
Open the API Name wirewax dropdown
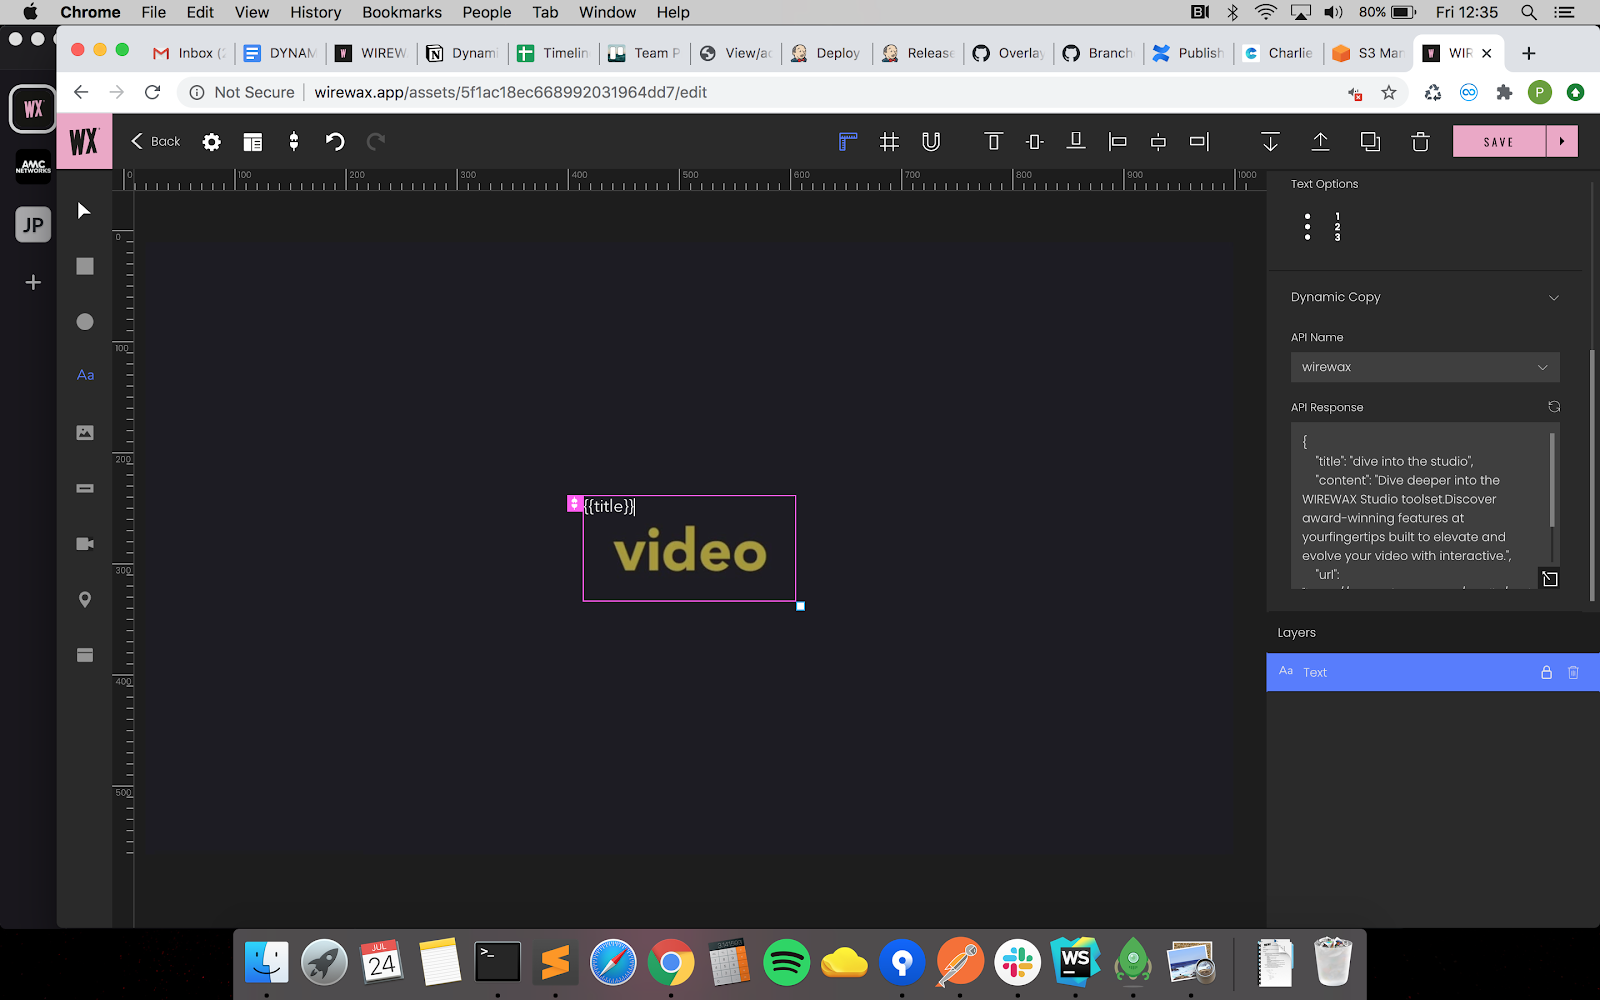[1424, 367]
